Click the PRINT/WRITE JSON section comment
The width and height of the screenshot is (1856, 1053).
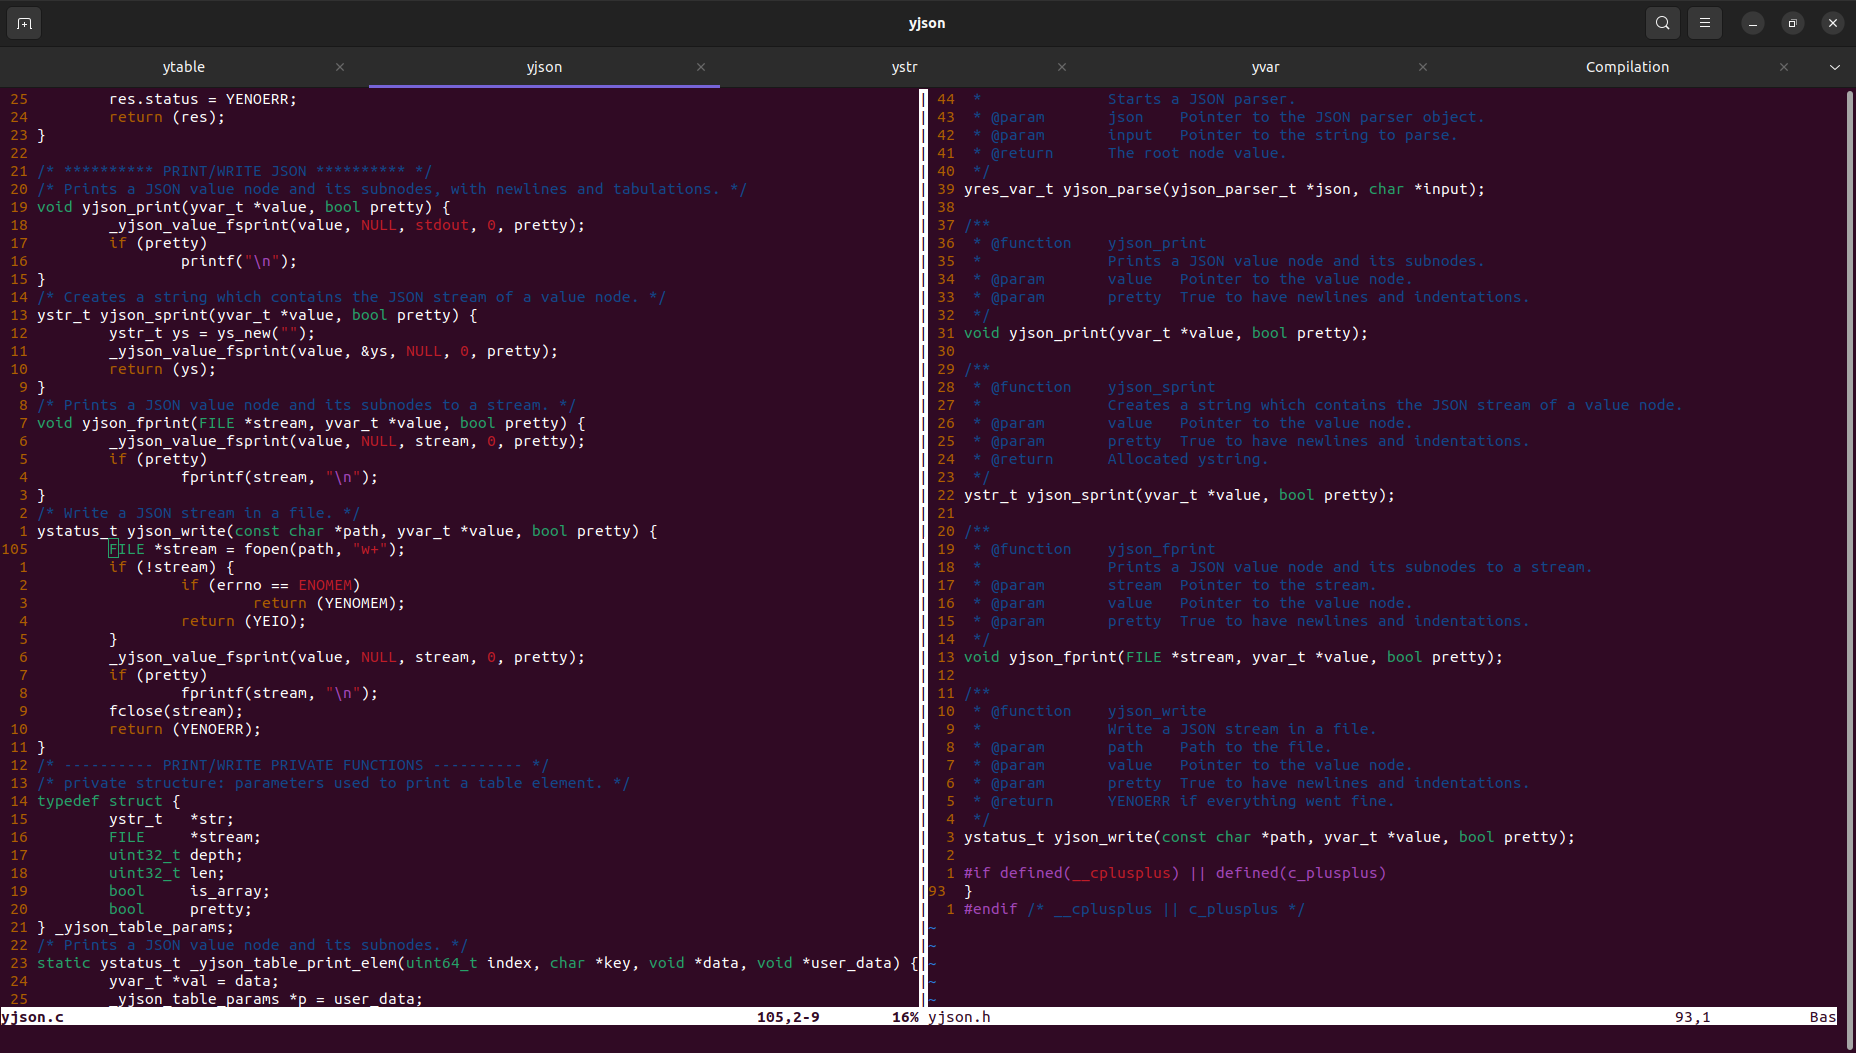(235, 171)
